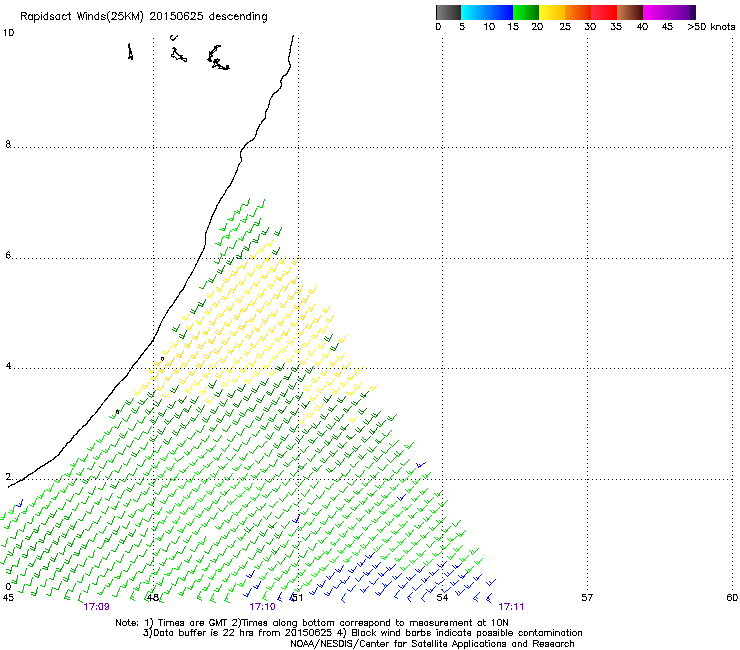Click the latitude label '8' on the left axis
Screen dimensions: 740x650
[x=8, y=144]
